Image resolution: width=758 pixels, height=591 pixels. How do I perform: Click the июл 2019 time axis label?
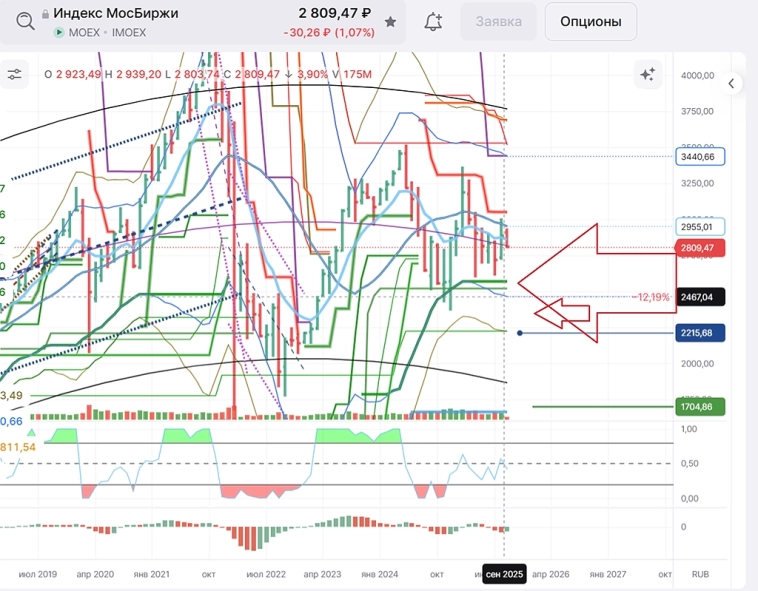tap(38, 574)
